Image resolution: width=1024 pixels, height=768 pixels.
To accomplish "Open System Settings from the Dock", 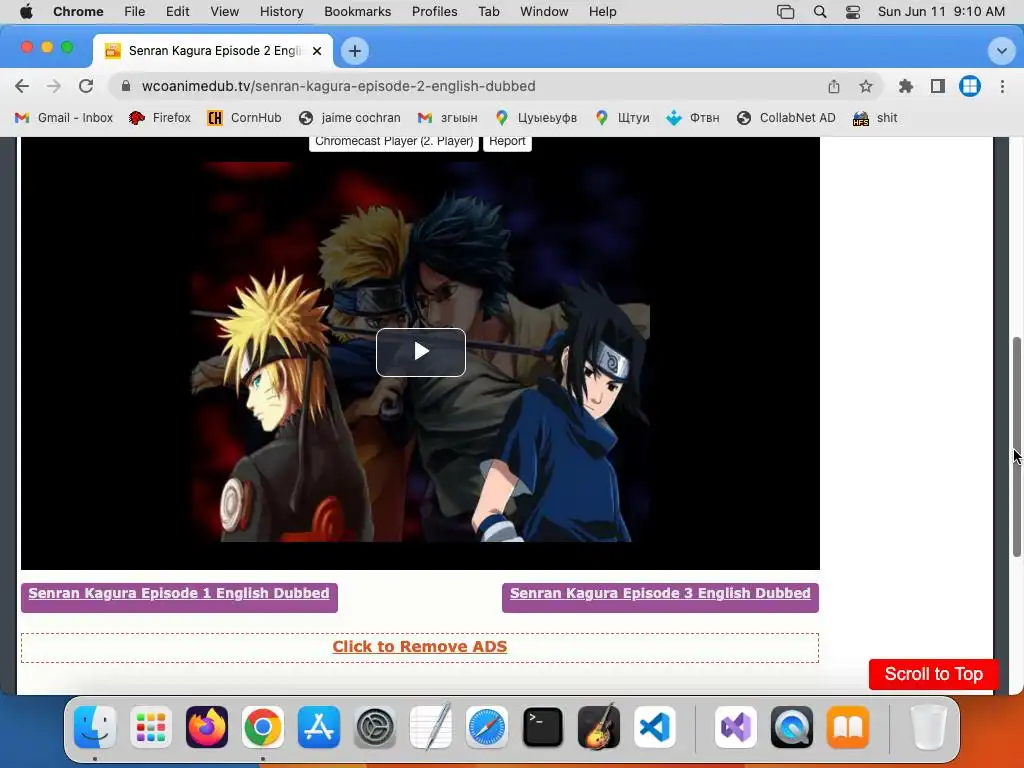I will click(375, 727).
